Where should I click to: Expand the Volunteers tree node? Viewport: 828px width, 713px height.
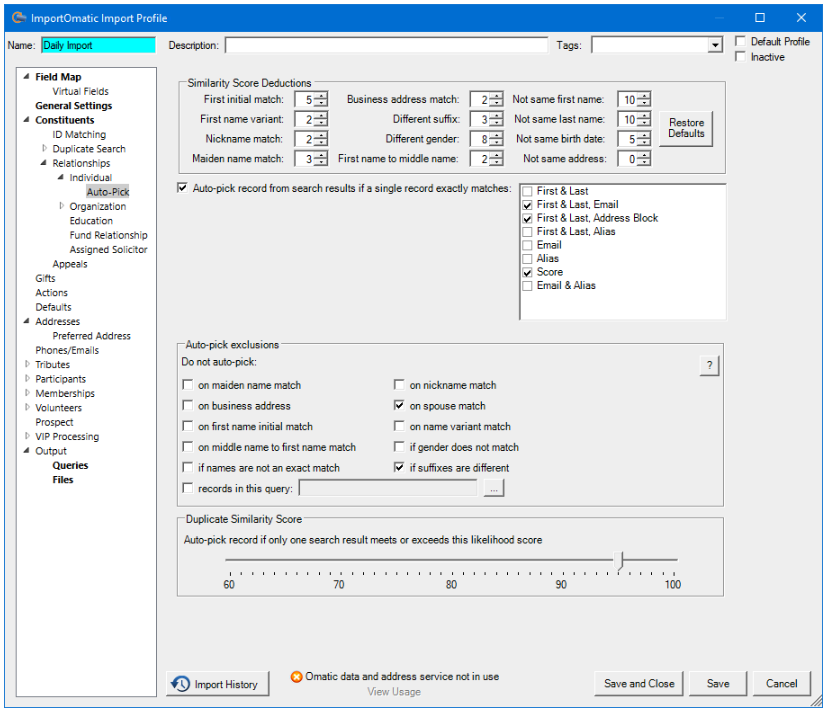pos(27,407)
